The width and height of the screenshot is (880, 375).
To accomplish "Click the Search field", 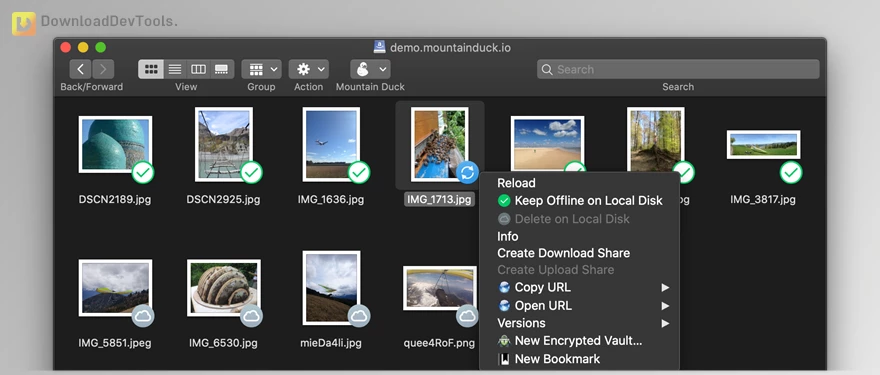I will (678, 69).
